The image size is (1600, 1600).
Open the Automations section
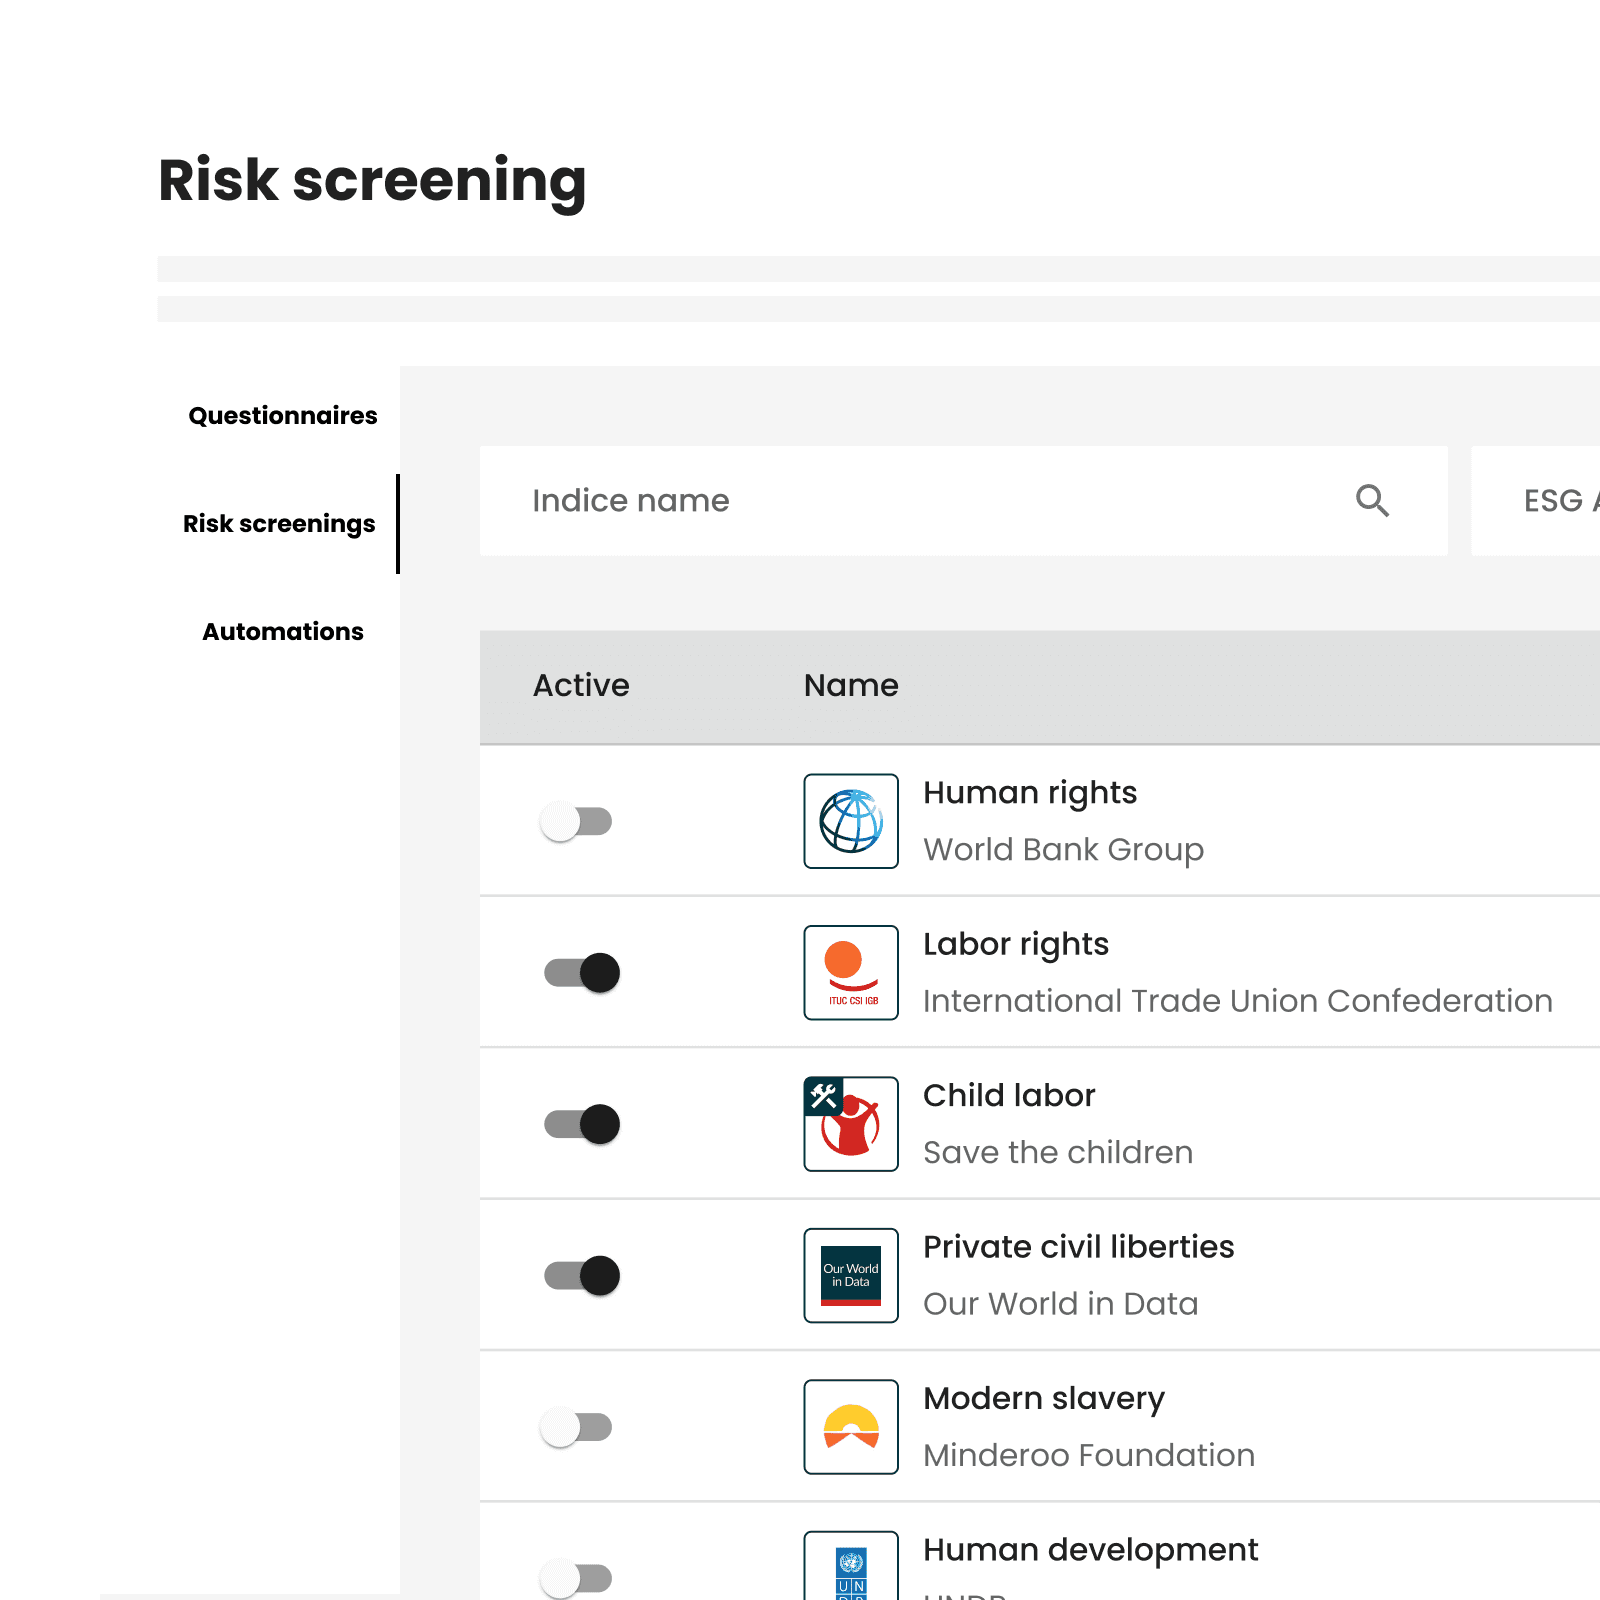tap(283, 631)
